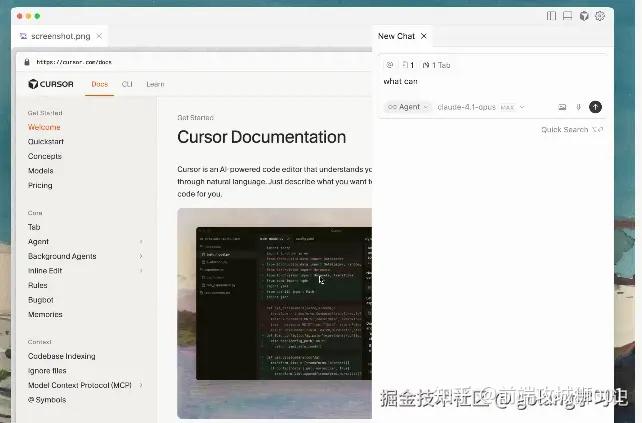Click the Cursor cube icon in title bar
The image size is (642, 423).
click(x=584, y=16)
